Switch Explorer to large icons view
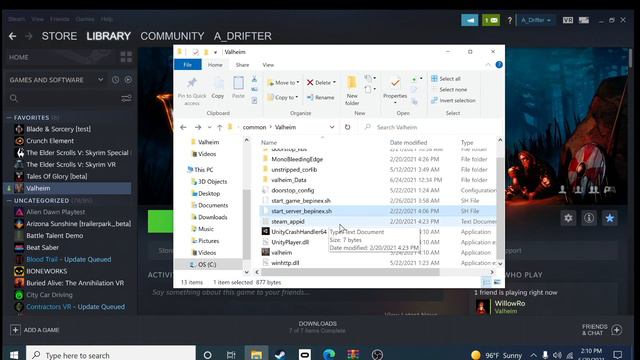The image size is (640, 360). pos(497,282)
